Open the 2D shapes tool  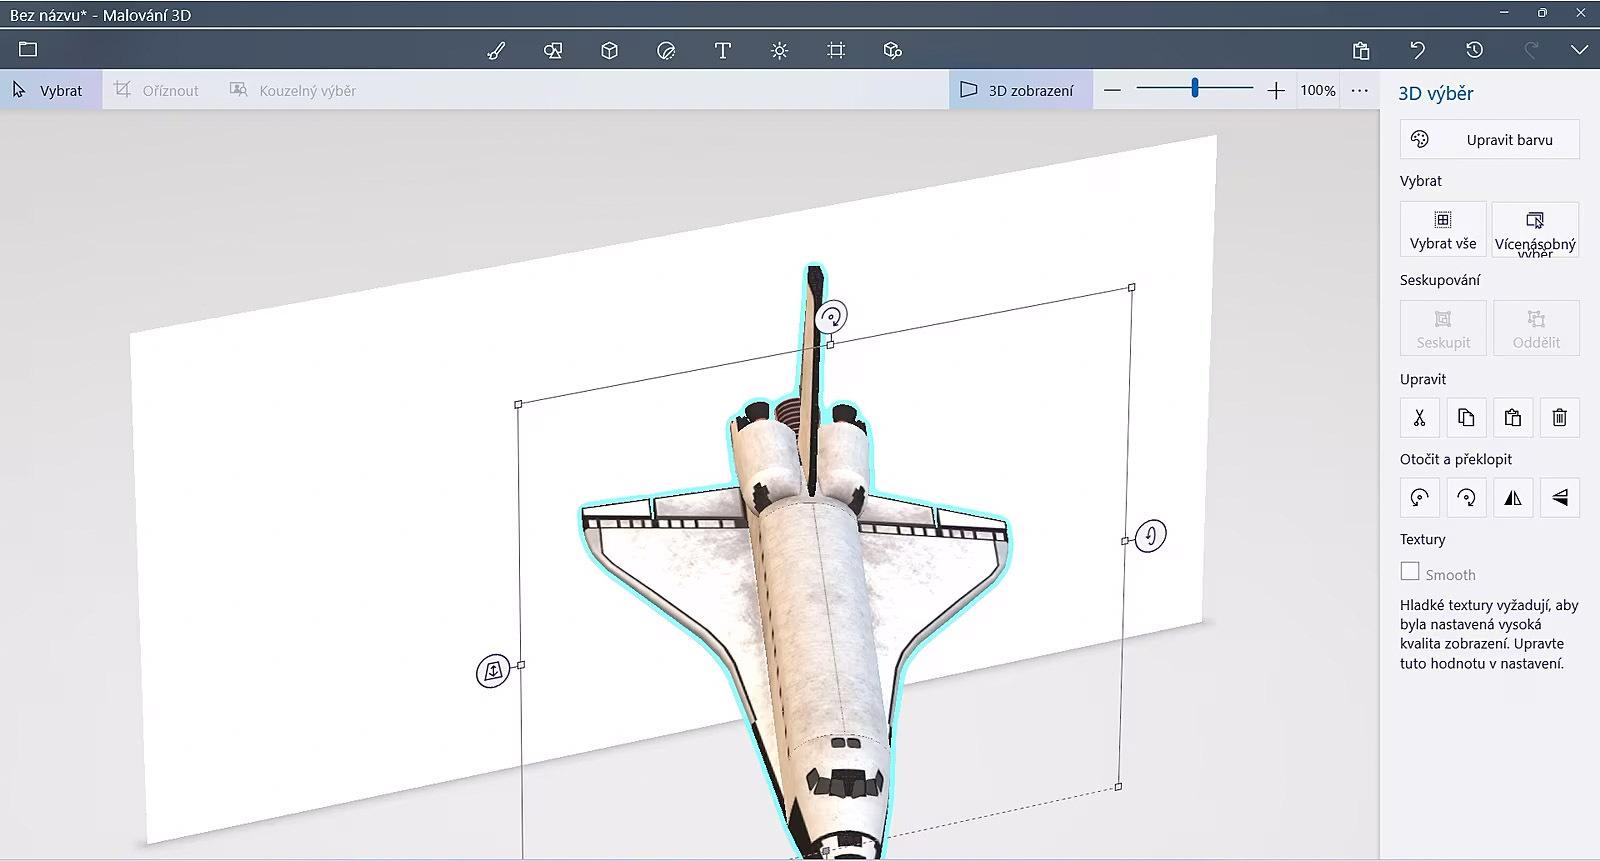coord(552,50)
